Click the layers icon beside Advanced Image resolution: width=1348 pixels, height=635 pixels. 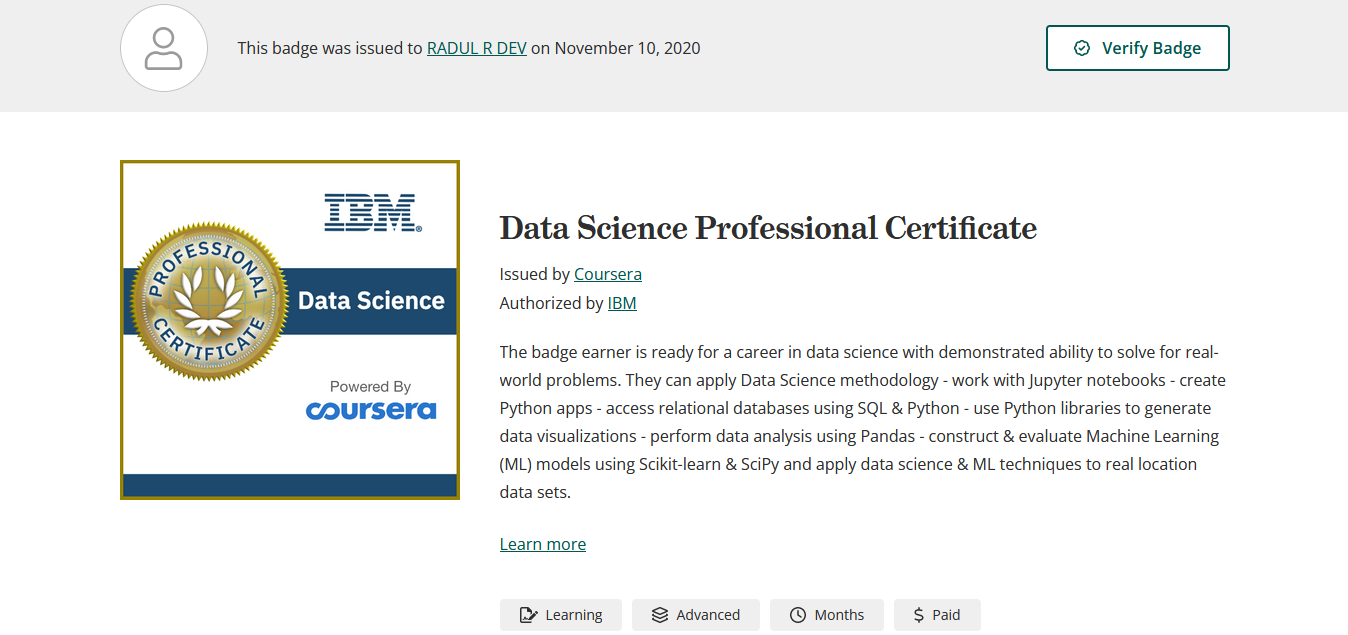[x=659, y=614]
